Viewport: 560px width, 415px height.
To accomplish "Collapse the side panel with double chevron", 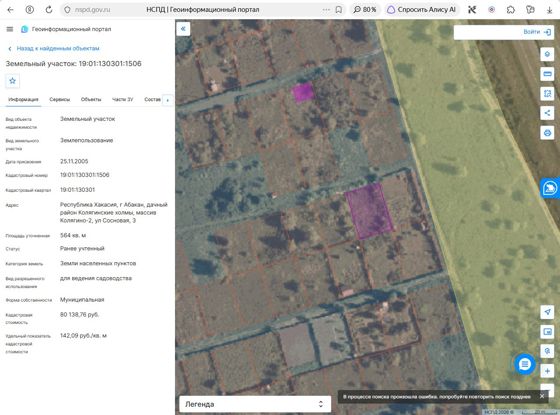I will pos(183,29).
